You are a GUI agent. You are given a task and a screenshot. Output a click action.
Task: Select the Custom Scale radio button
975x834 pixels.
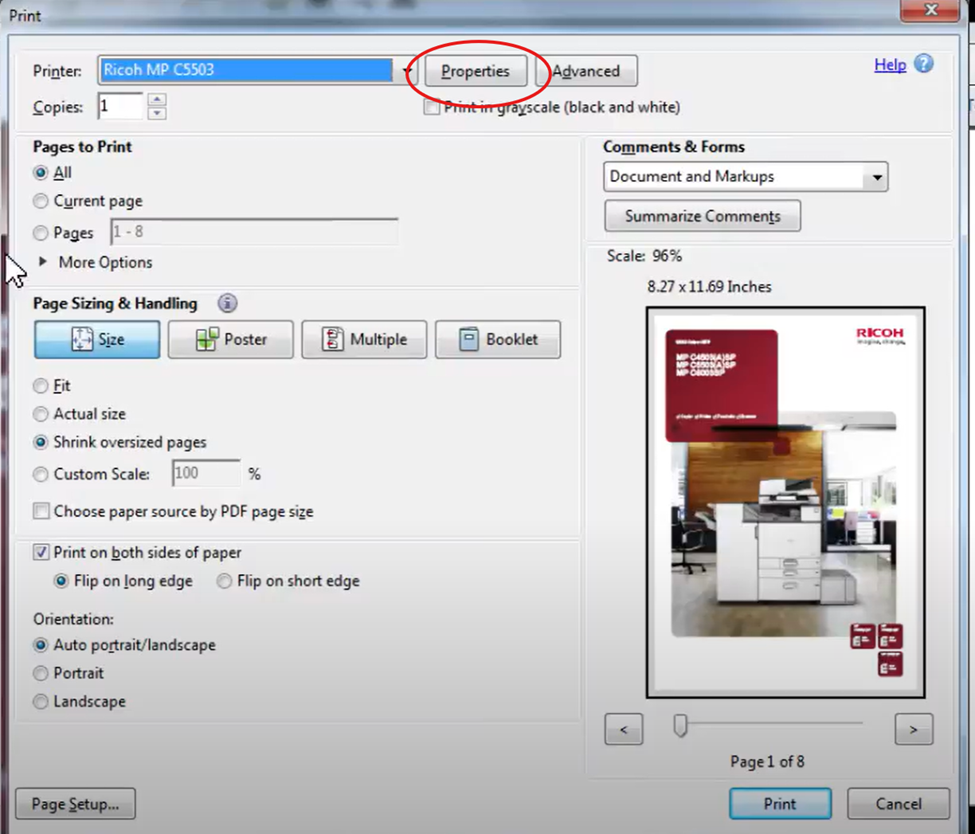[x=40, y=474]
